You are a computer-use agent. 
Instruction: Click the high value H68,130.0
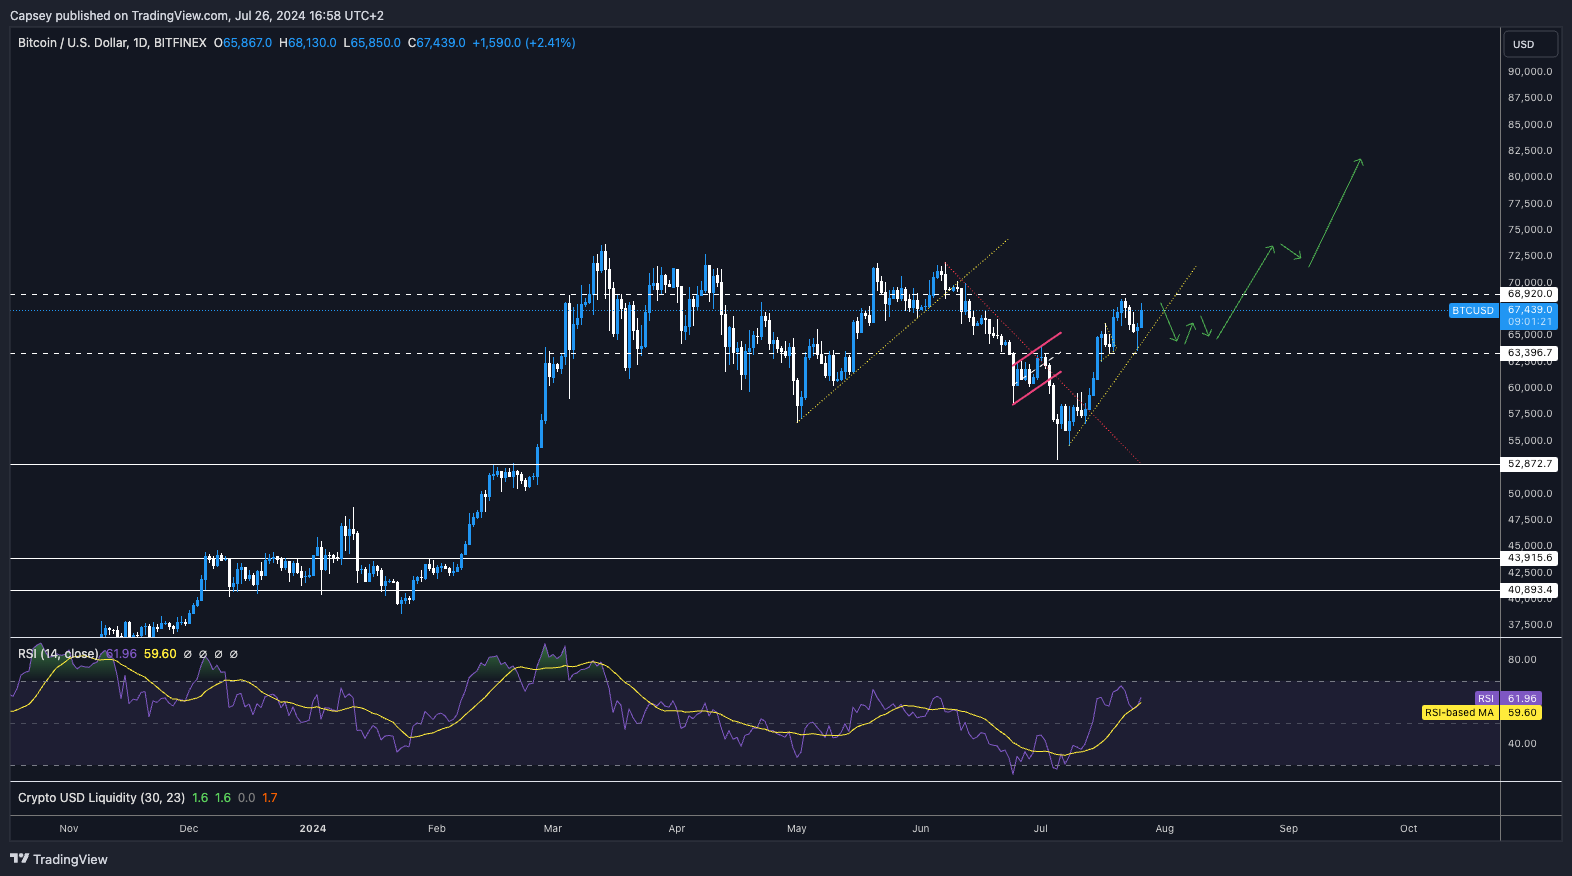pos(308,43)
